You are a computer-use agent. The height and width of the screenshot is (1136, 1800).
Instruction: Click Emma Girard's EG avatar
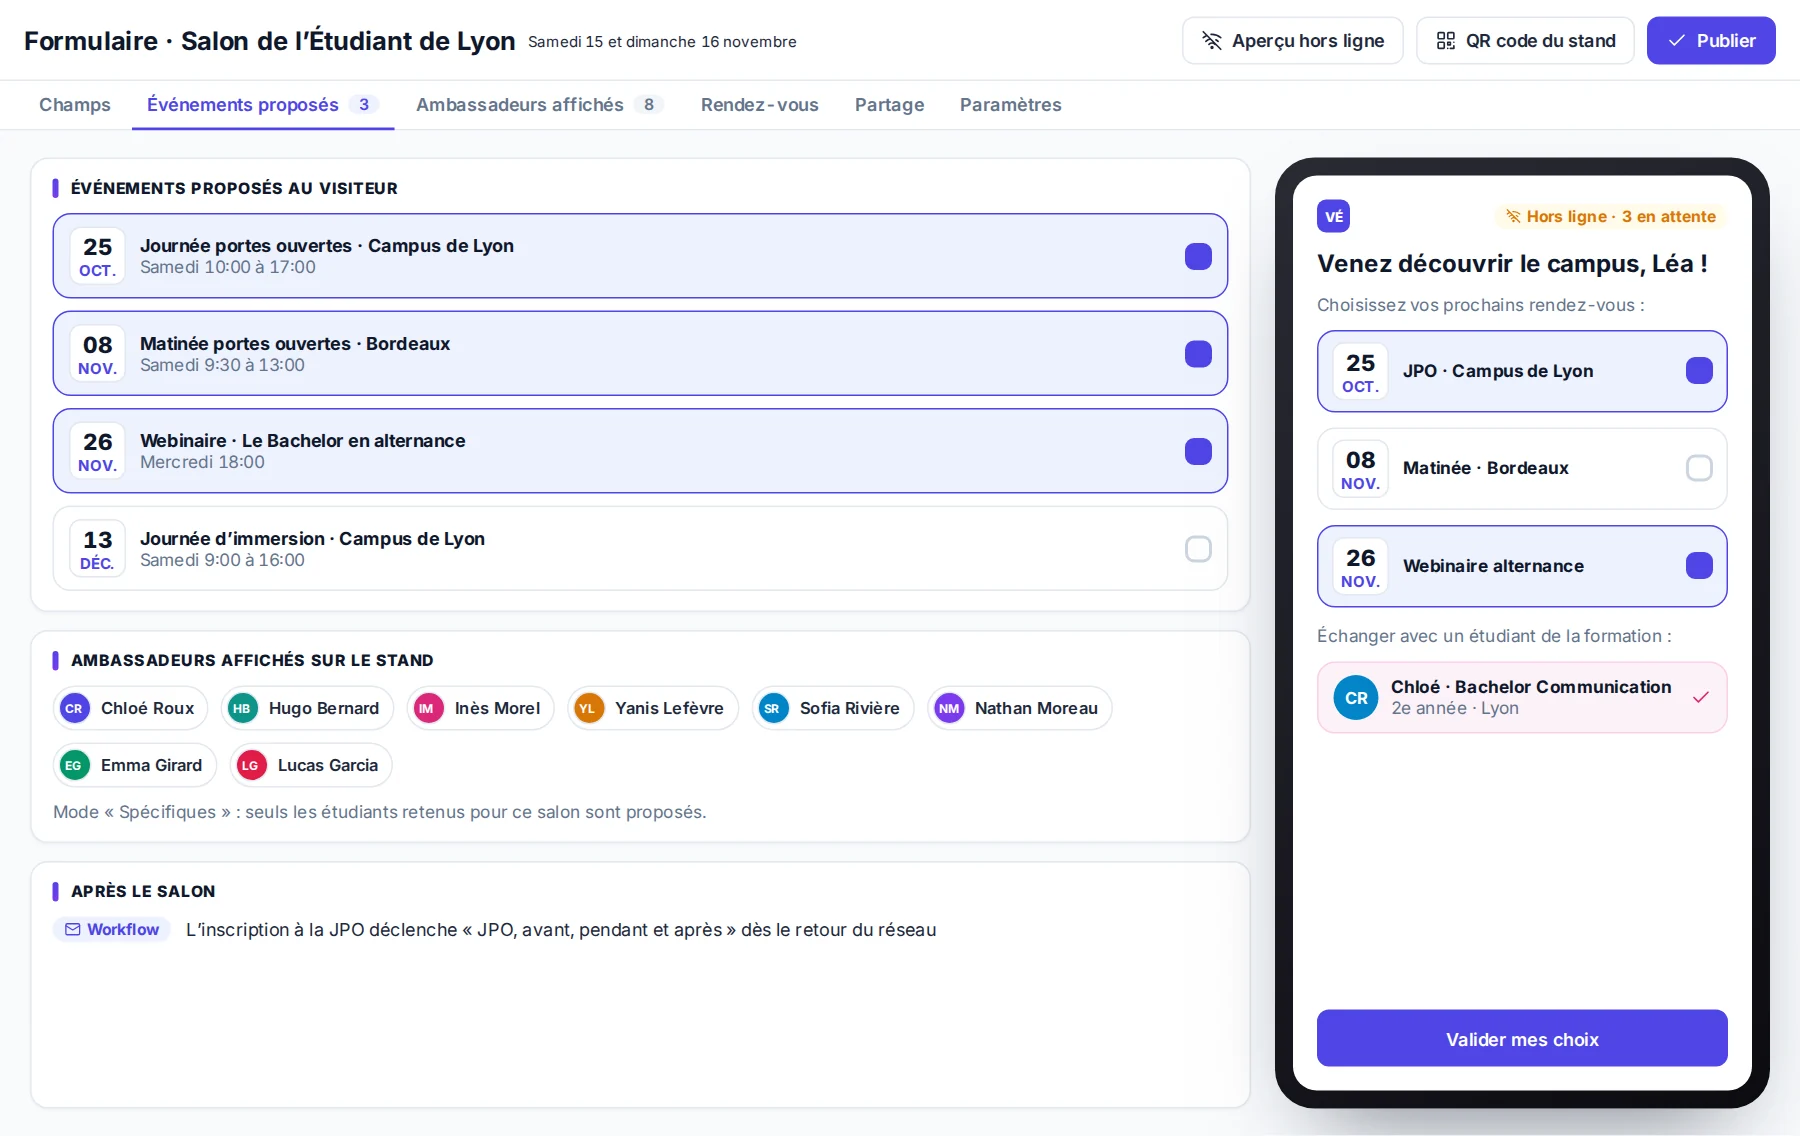pyautogui.click(x=74, y=765)
